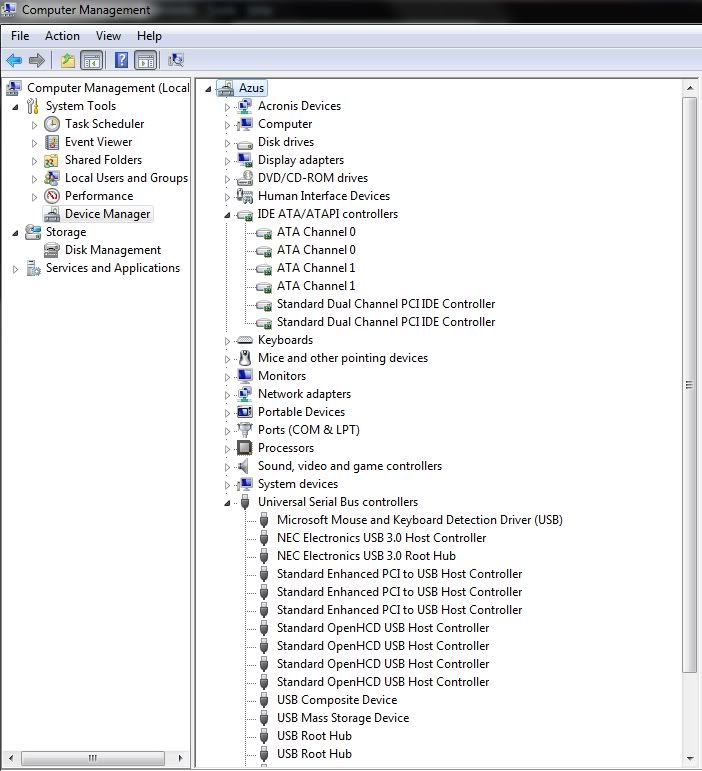Collapse the Storage node in left tree
This screenshot has height=771, width=702.
point(15,233)
